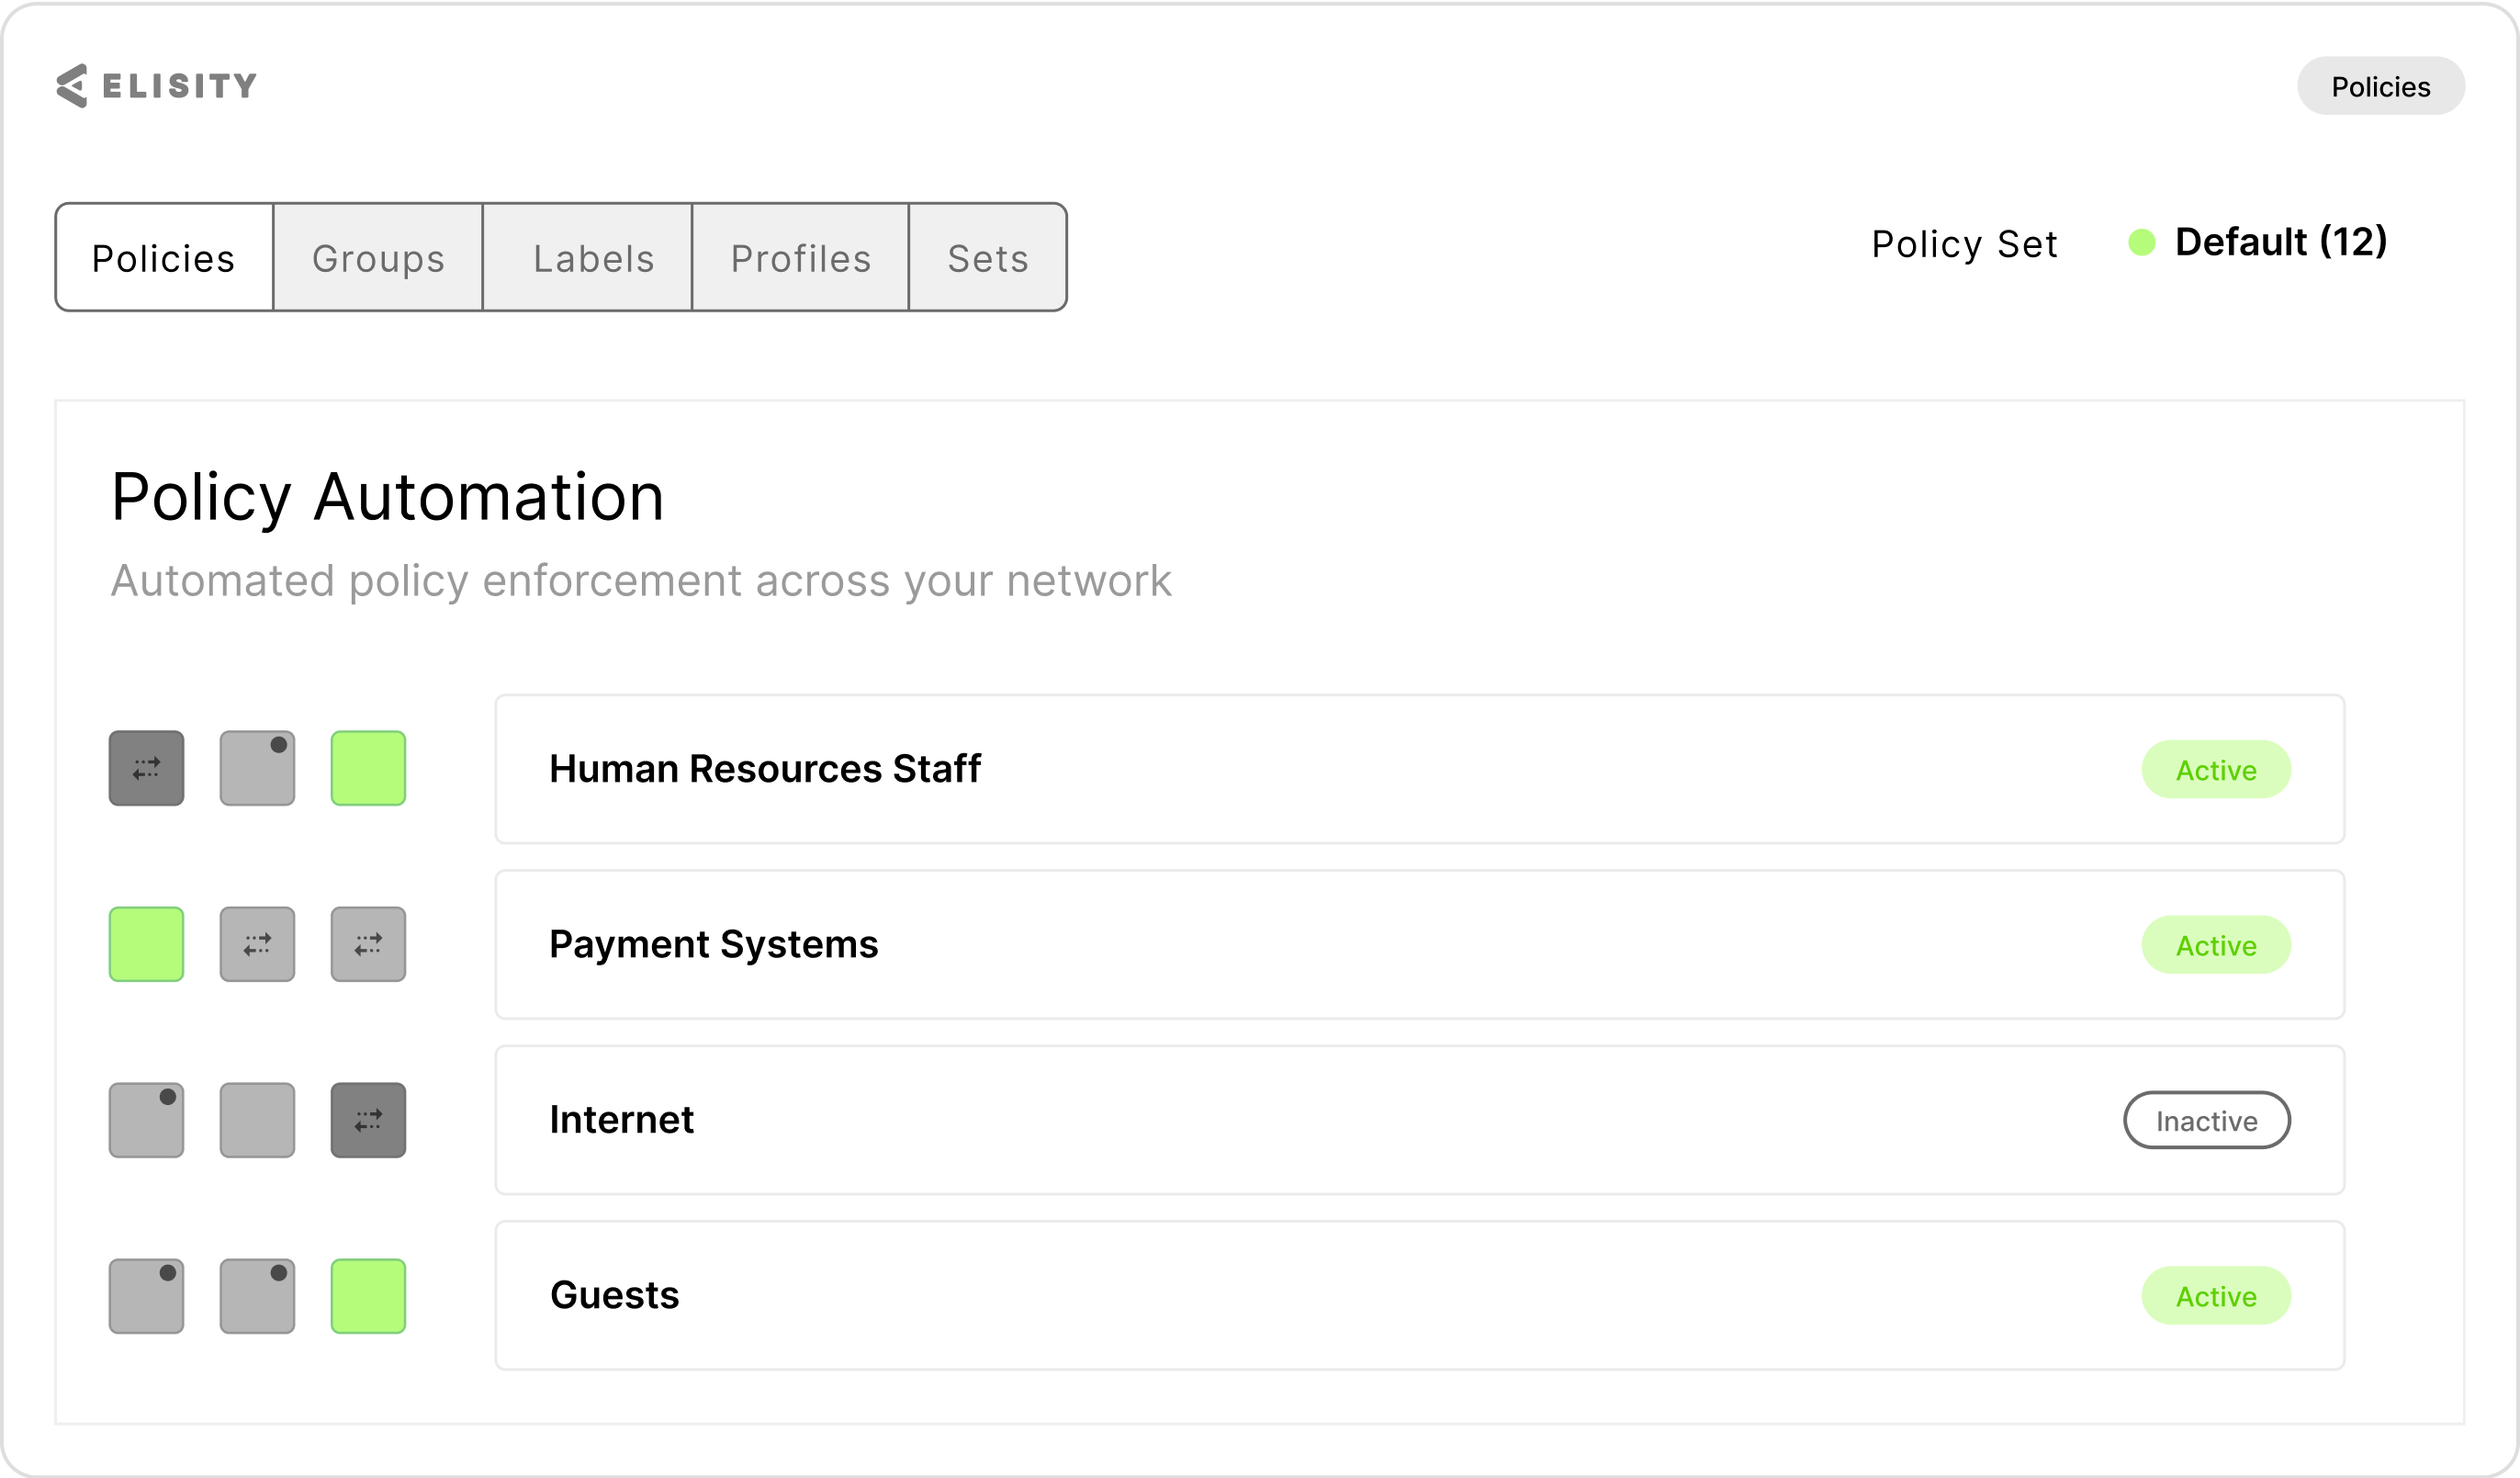This screenshot has width=2520, height=1478.
Task: Switch to the Groups tab
Action: coord(378,258)
